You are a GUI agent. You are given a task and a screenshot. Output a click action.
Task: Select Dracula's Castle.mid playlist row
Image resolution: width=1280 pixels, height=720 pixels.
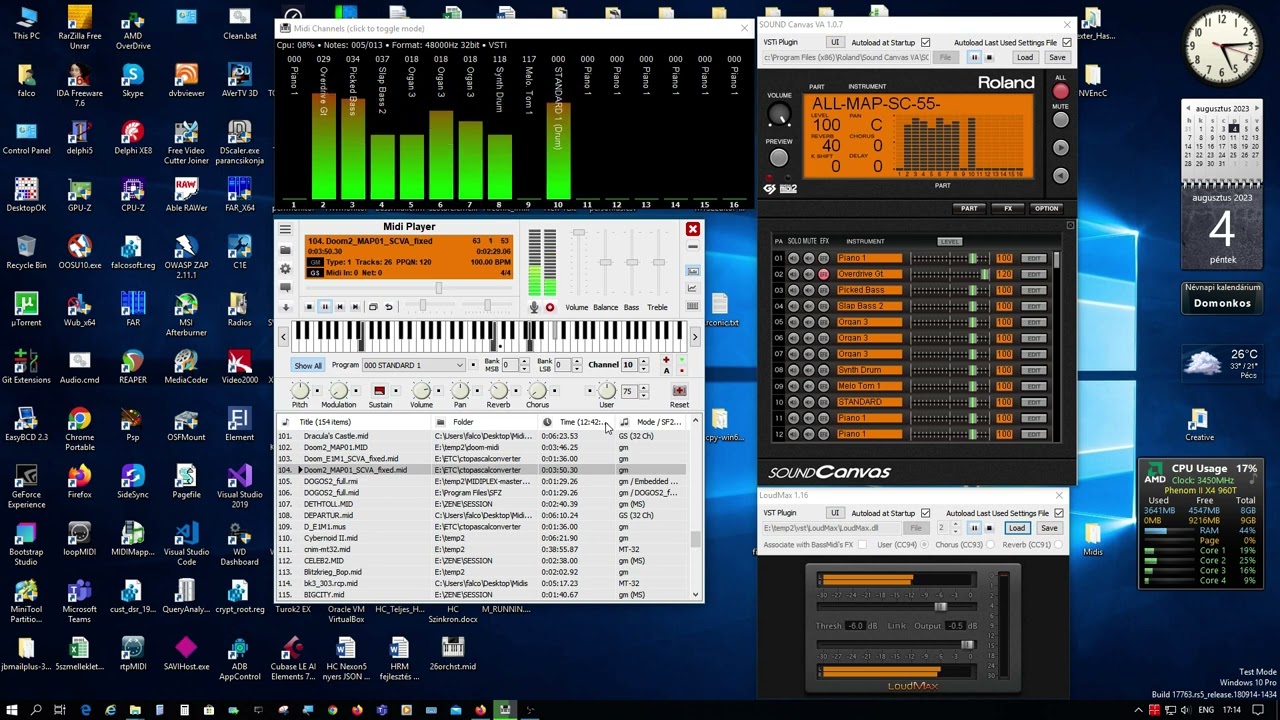tap(480, 436)
